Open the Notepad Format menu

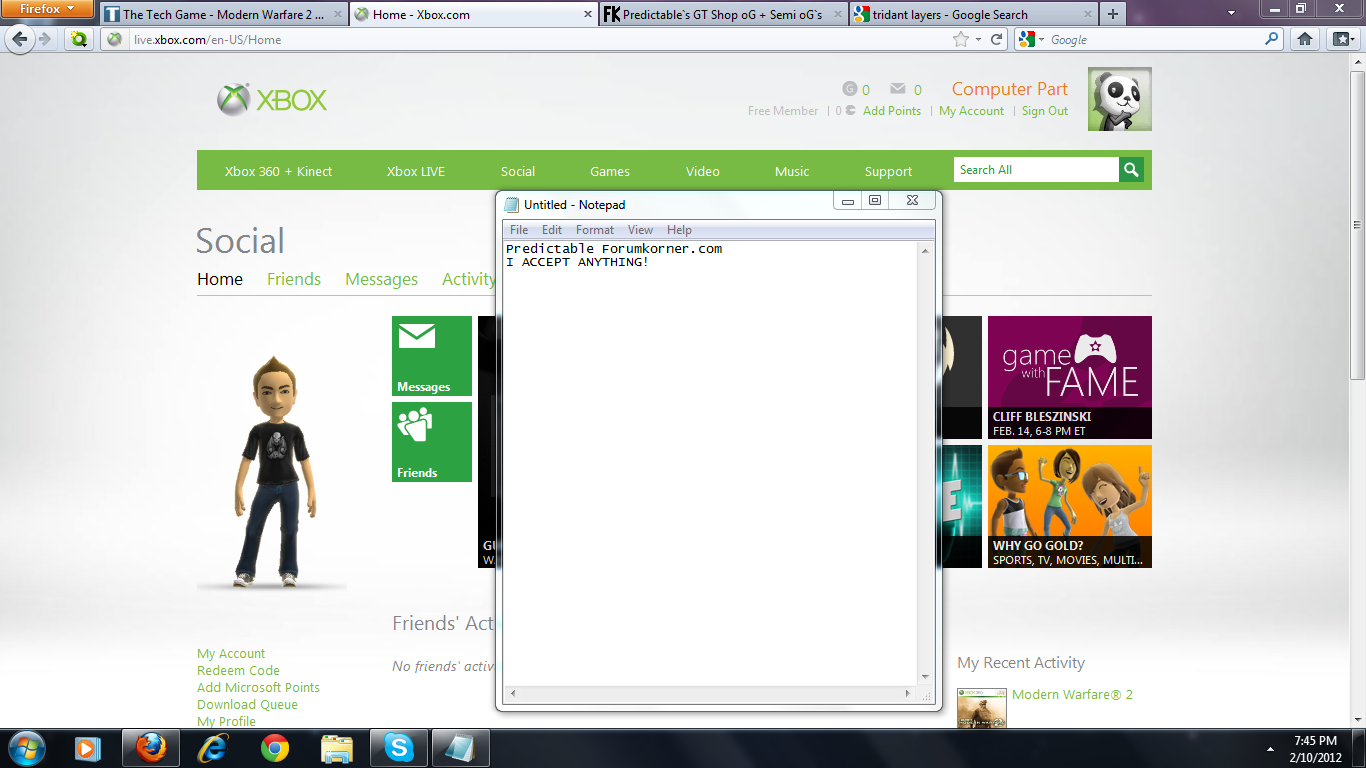595,230
